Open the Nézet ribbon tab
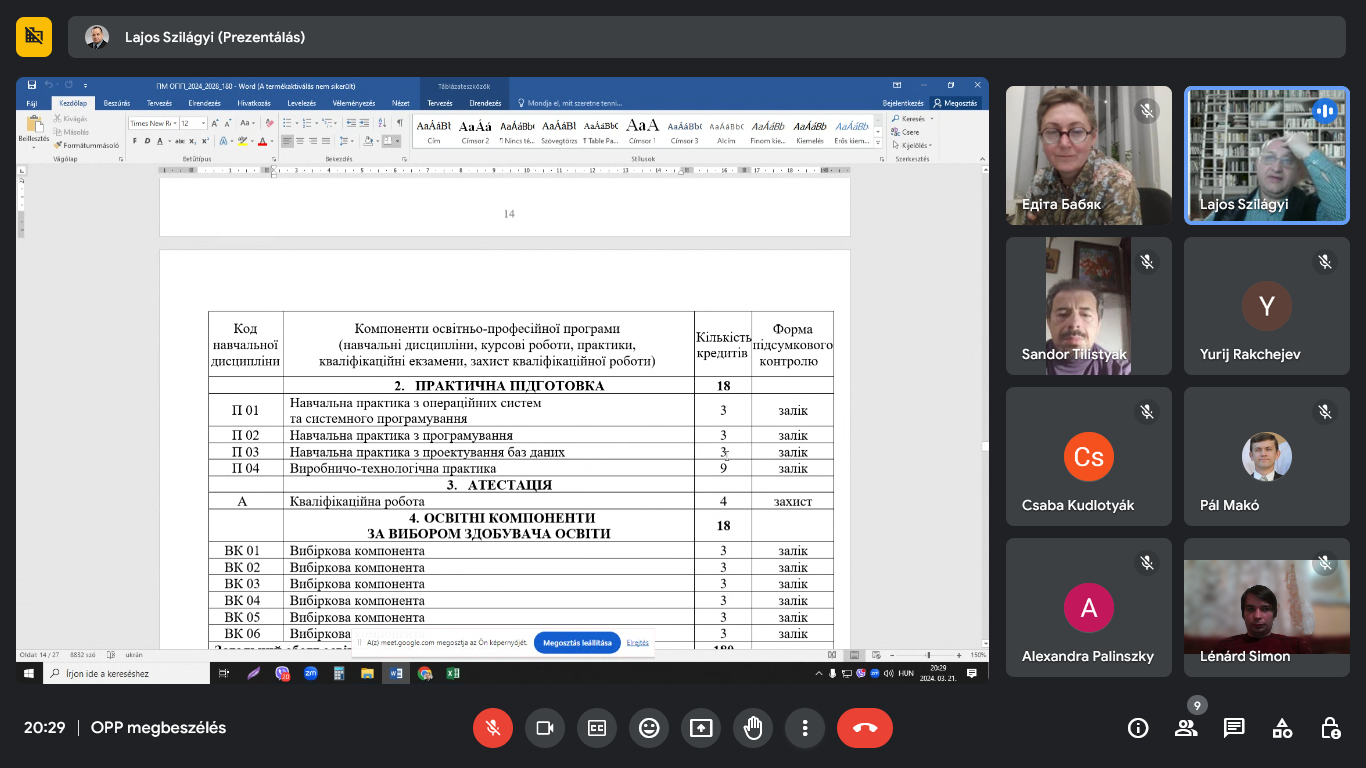Screen dimensions: 1366x768 click(400, 103)
